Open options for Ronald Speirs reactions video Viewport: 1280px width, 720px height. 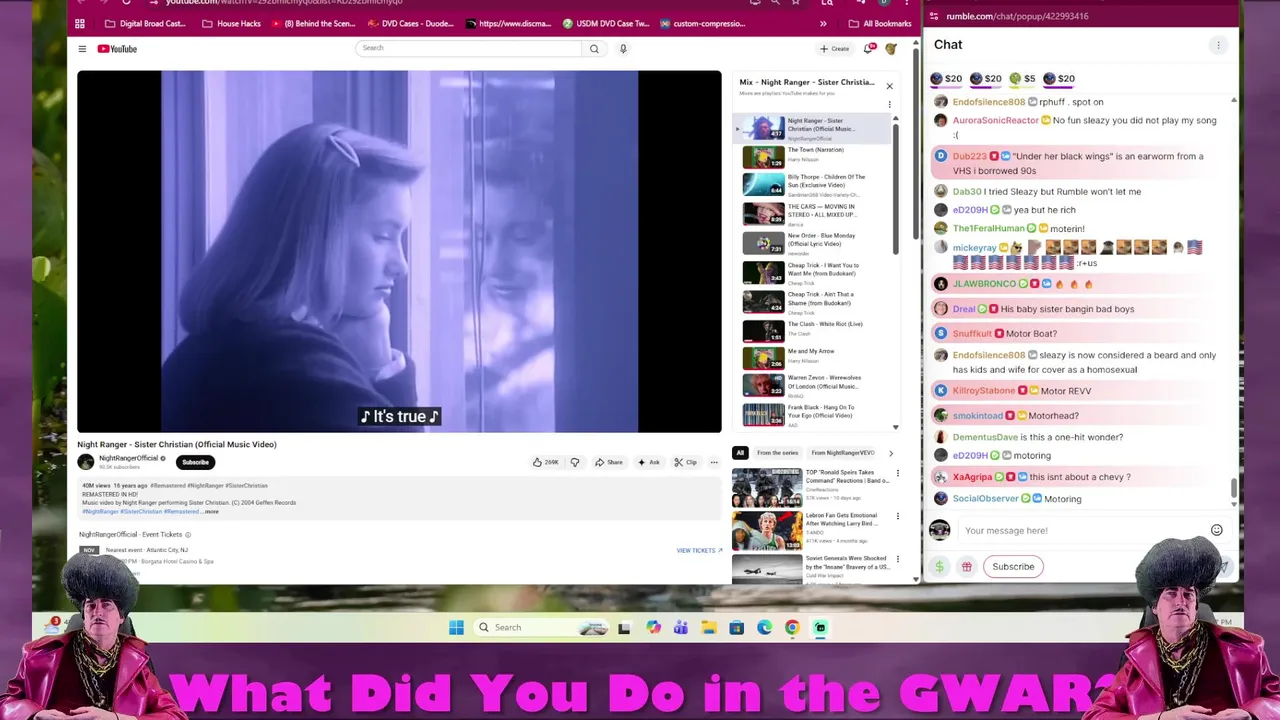click(x=897, y=474)
